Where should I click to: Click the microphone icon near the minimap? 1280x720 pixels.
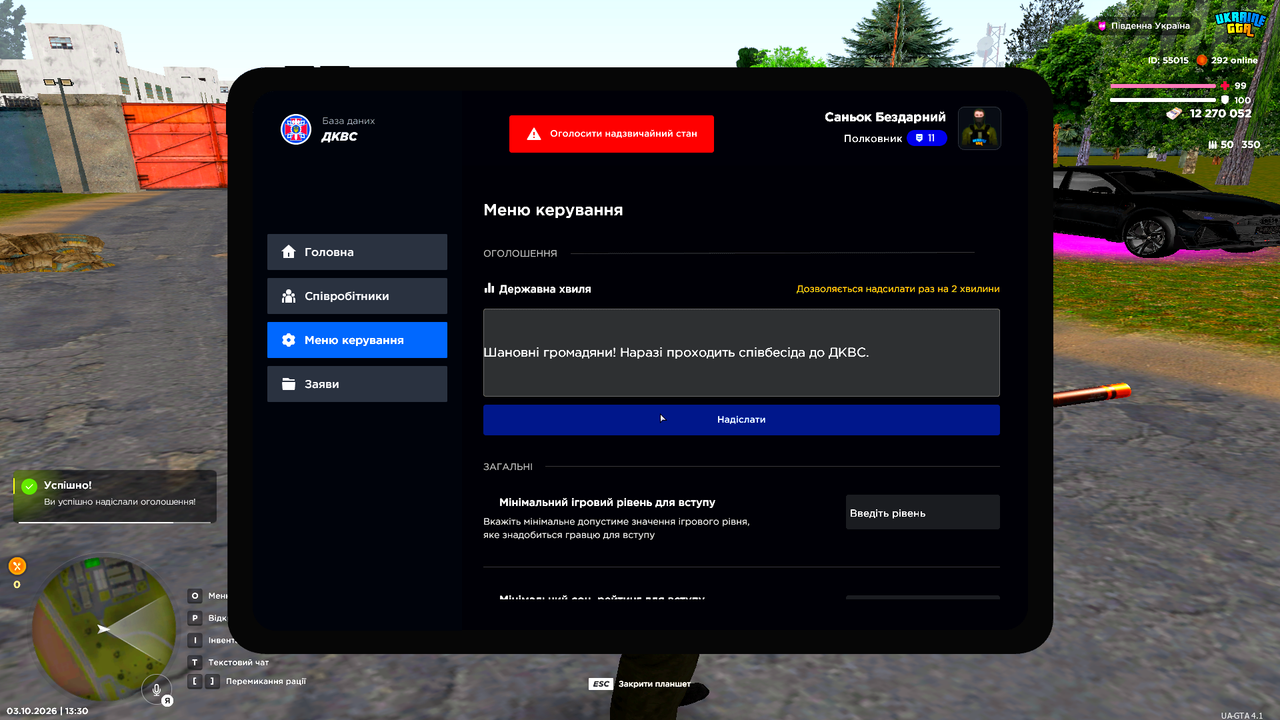pos(155,688)
